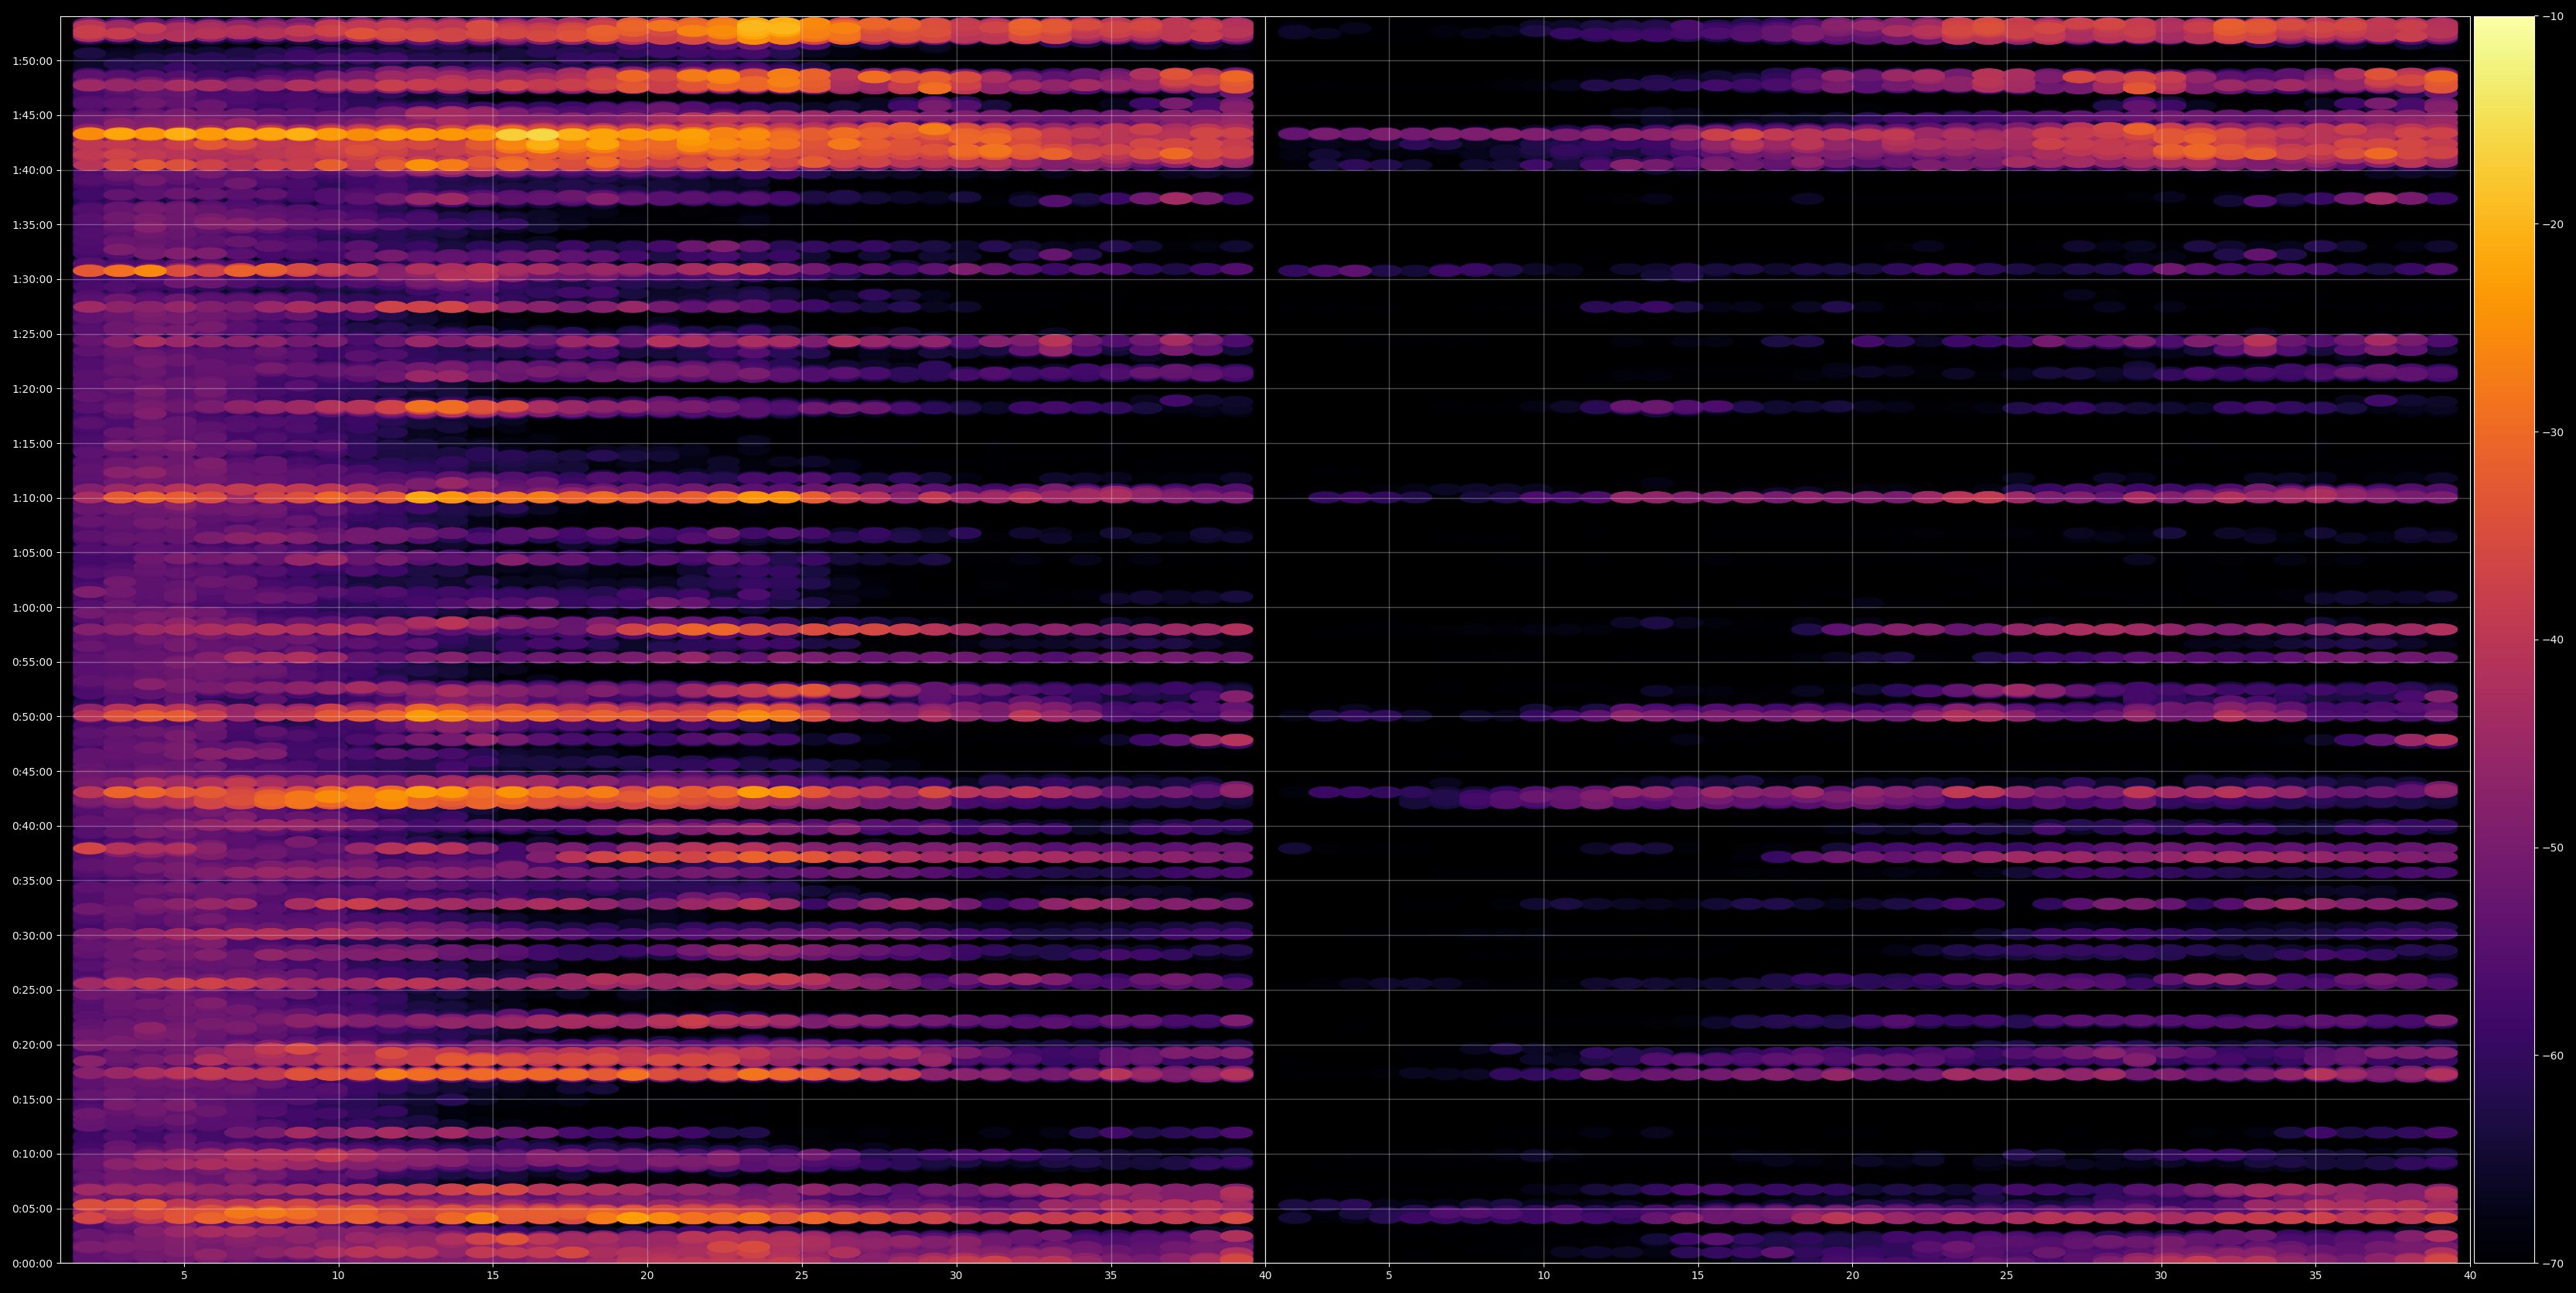Select the −20 colorbar scale label
The image size is (2576, 1293).
click(2553, 224)
